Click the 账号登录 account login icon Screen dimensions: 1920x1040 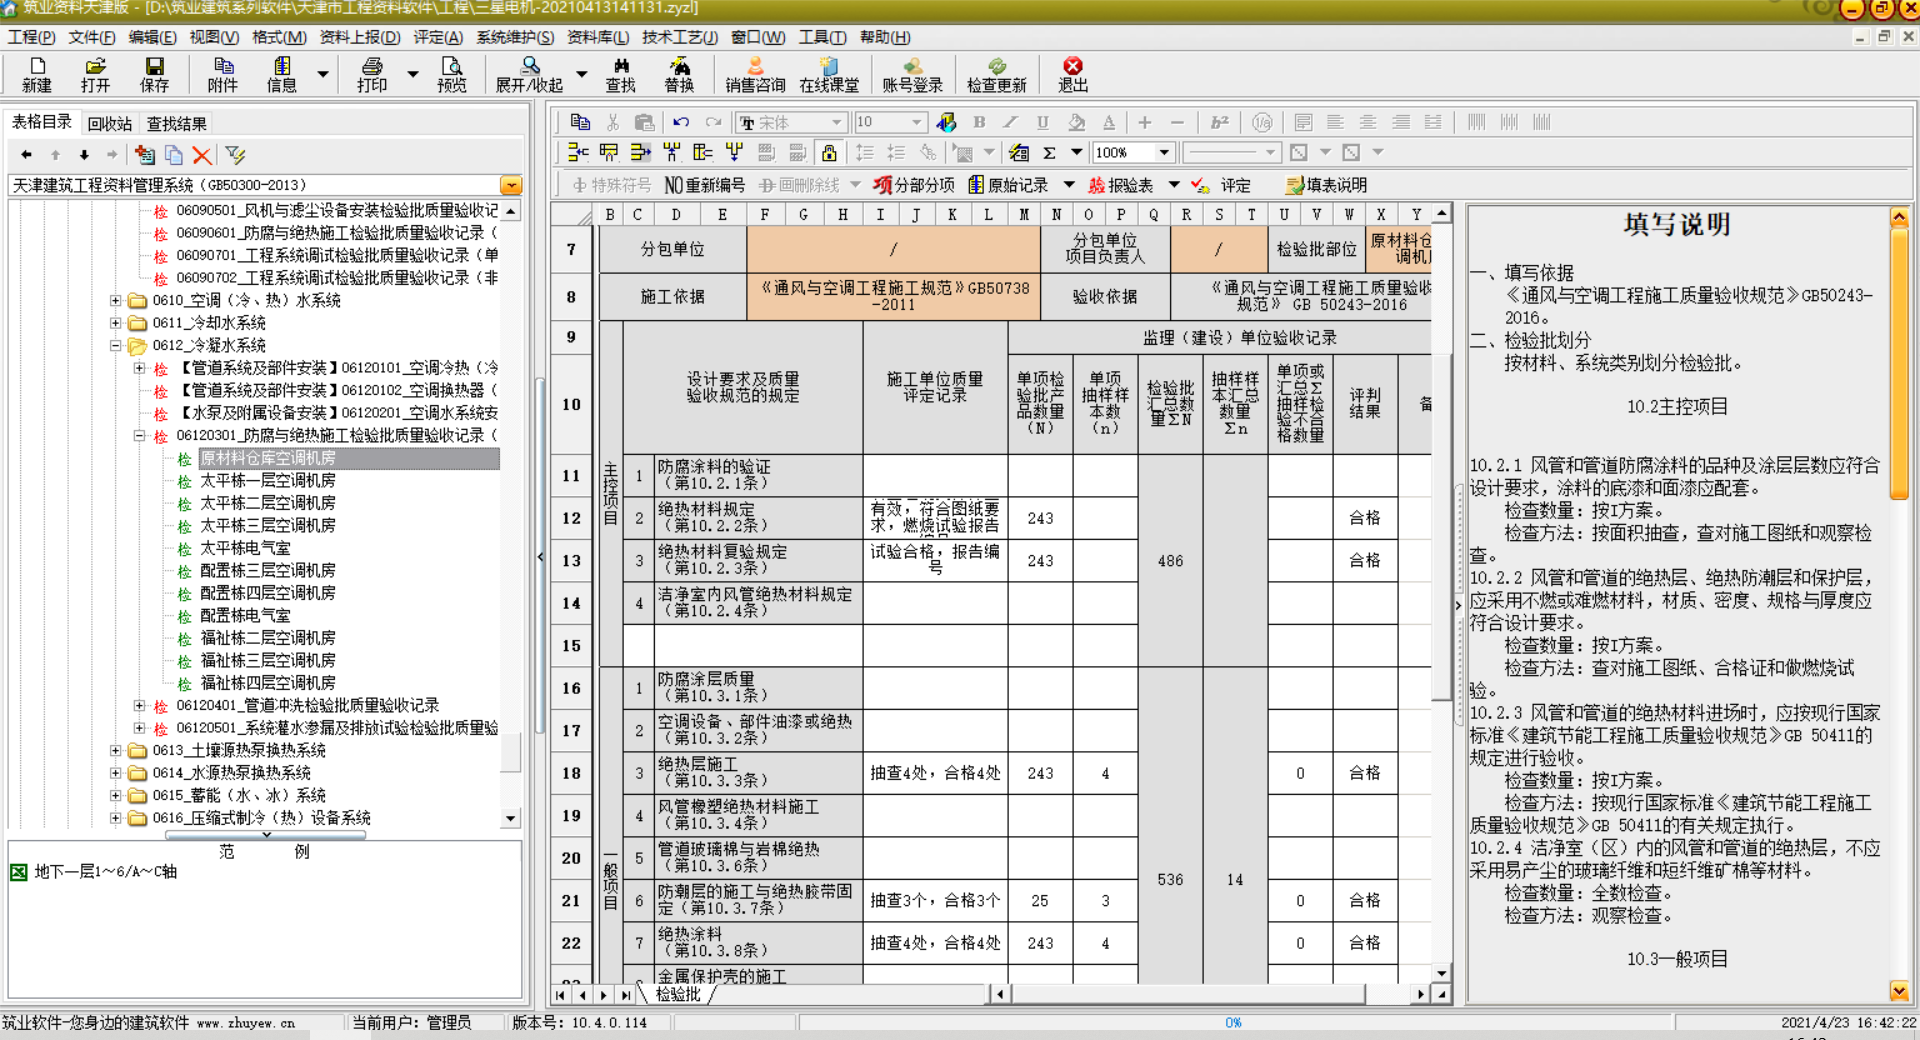912,74
